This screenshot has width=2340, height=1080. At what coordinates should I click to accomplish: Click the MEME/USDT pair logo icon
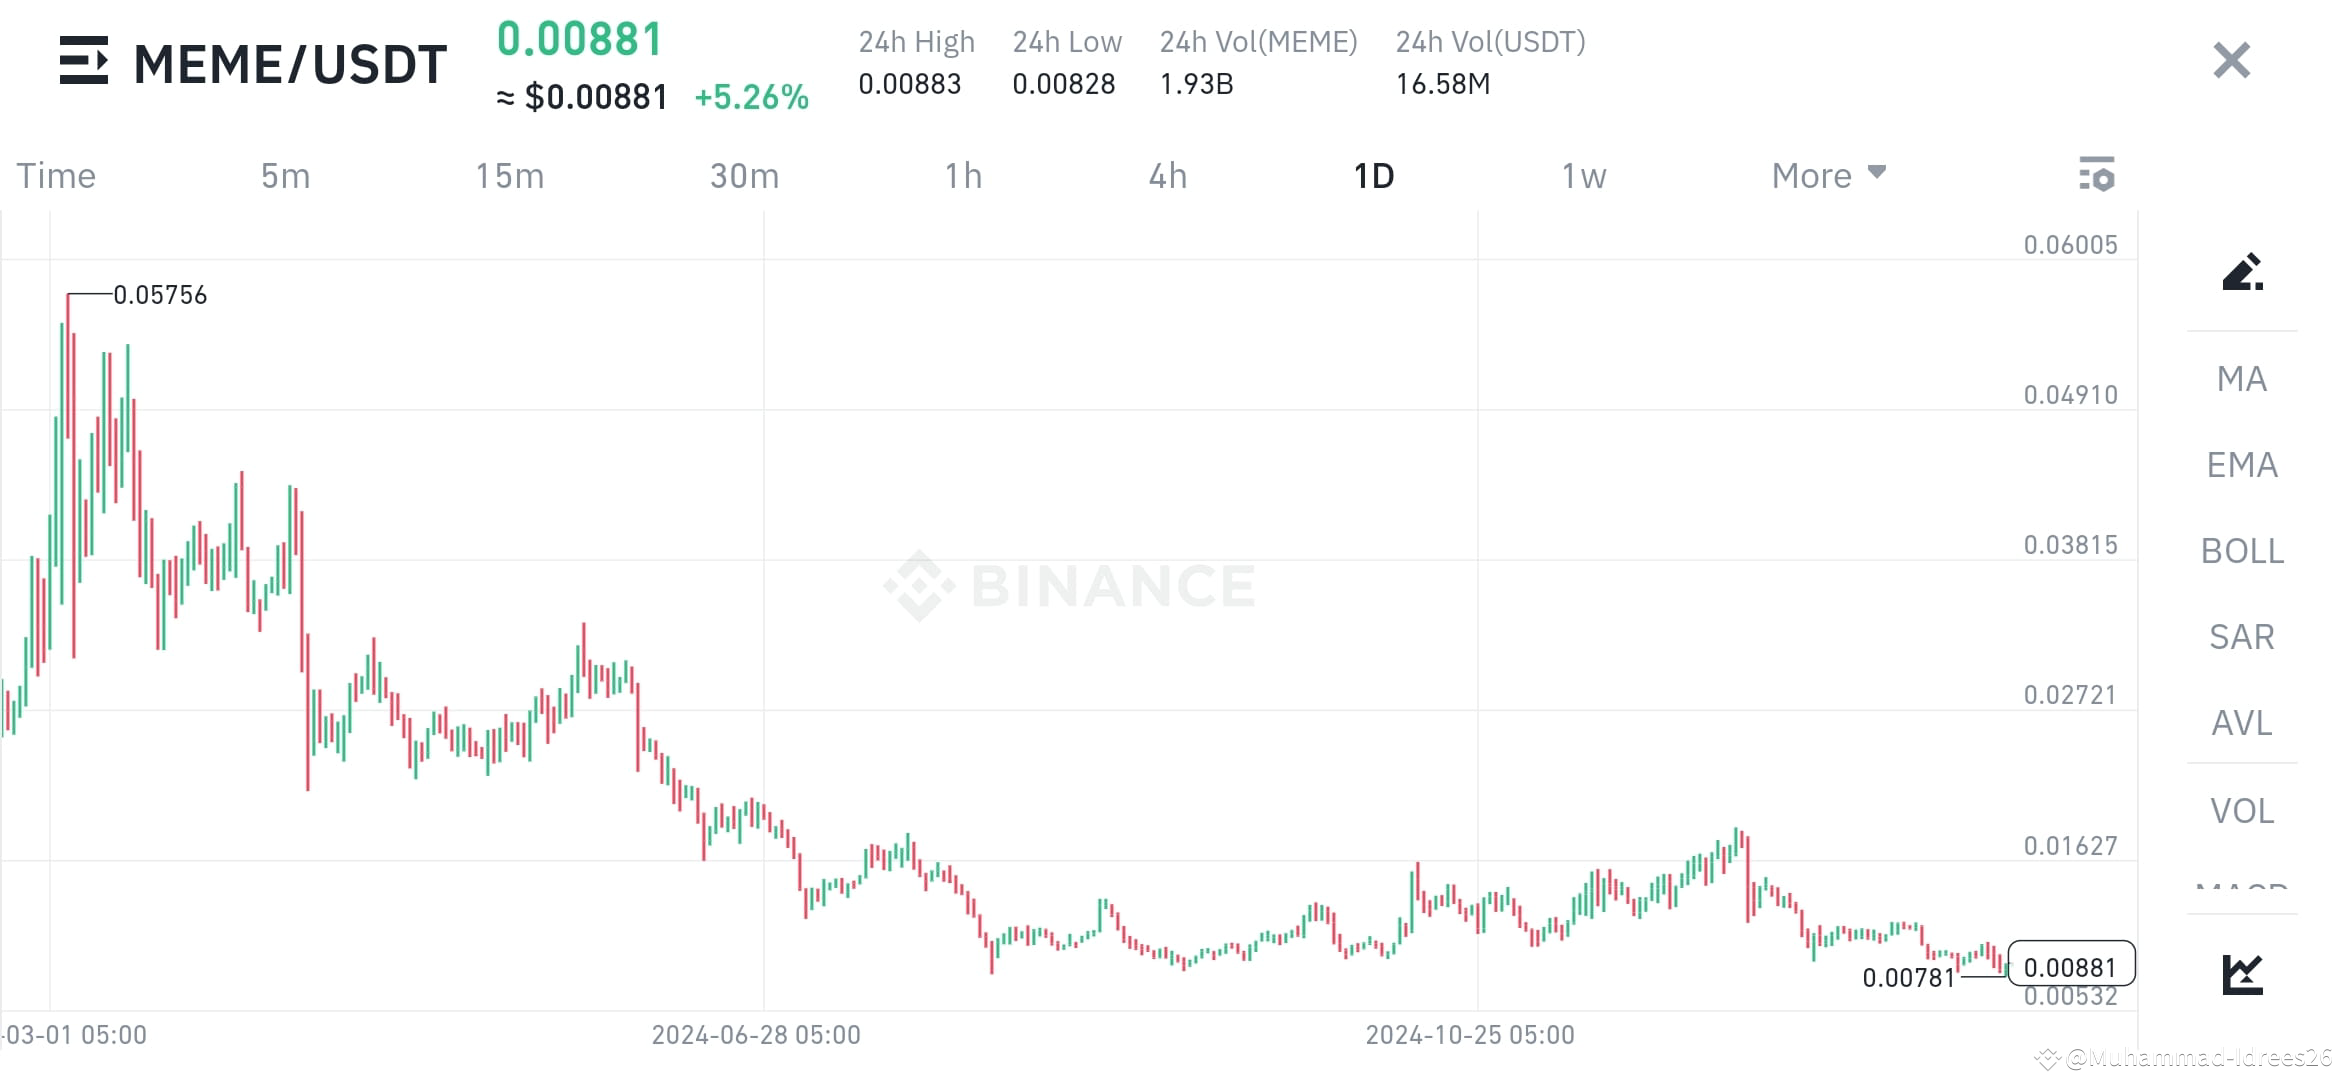[85, 62]
